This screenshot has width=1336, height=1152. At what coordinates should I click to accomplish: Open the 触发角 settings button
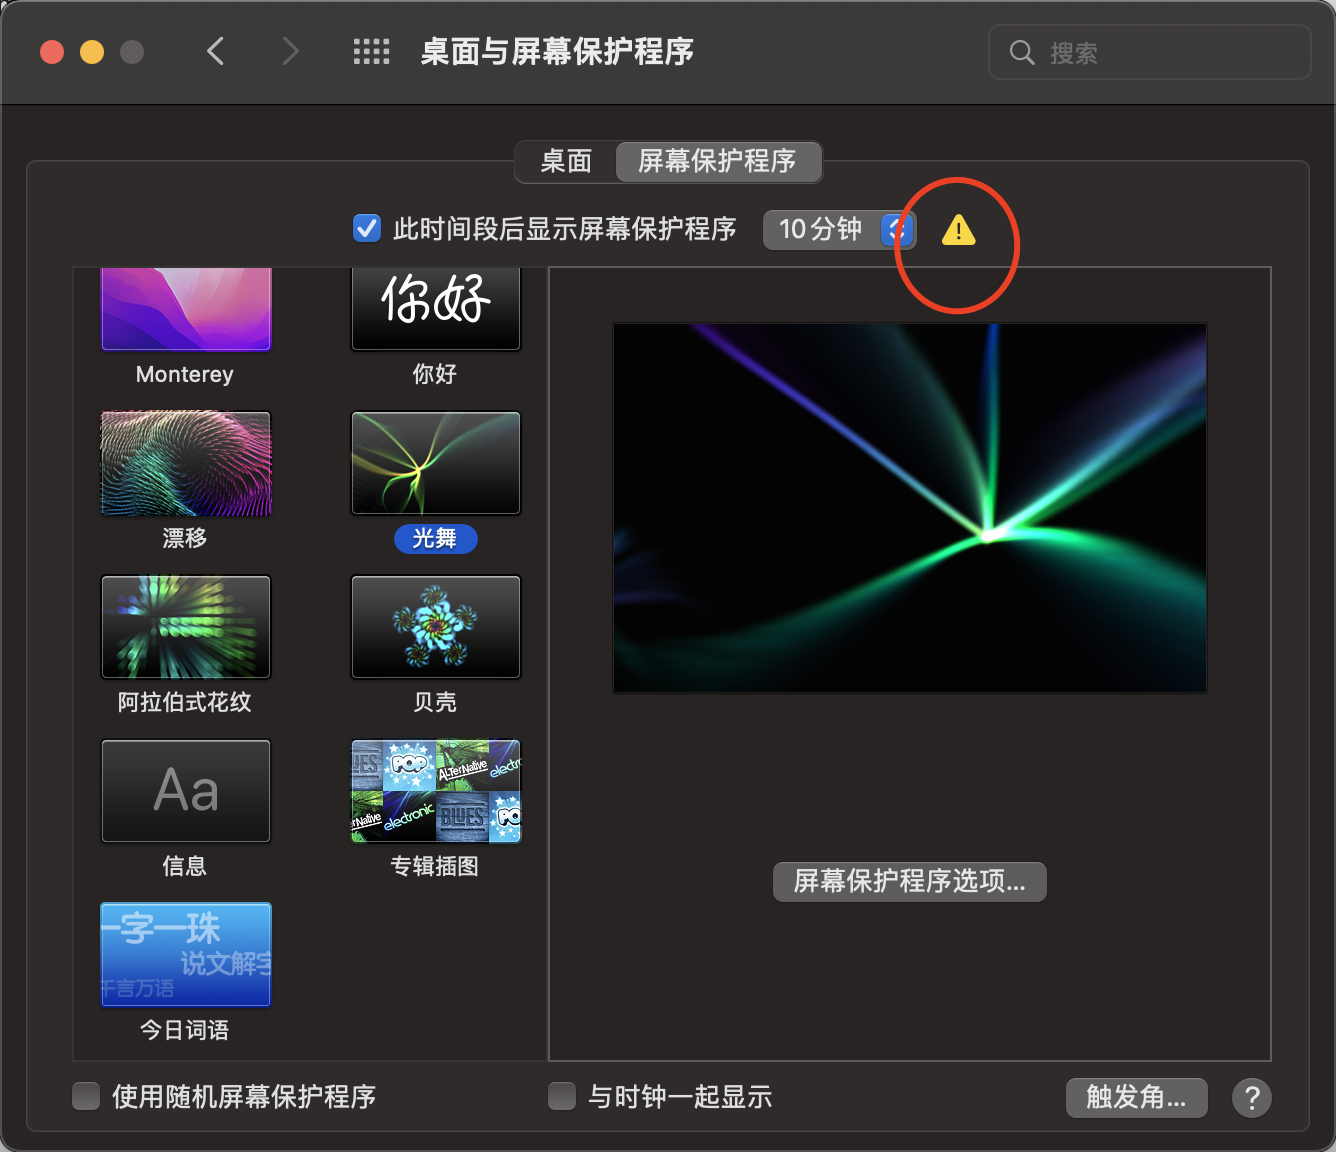tap(1136, 1098)
